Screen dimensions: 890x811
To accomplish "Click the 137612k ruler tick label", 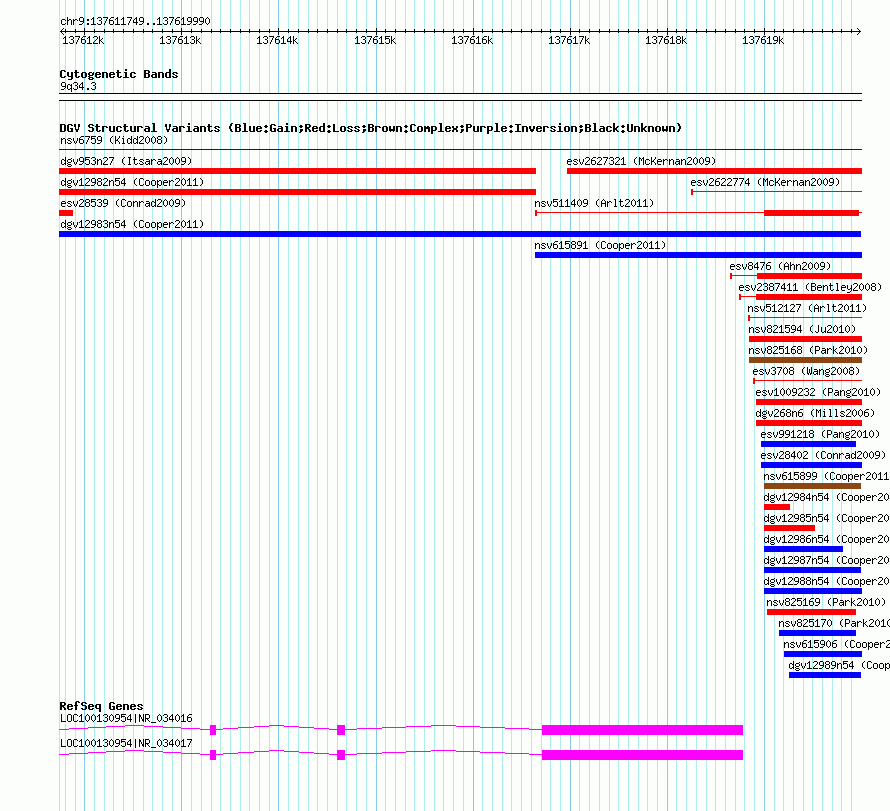I will (x=83, y=40).
